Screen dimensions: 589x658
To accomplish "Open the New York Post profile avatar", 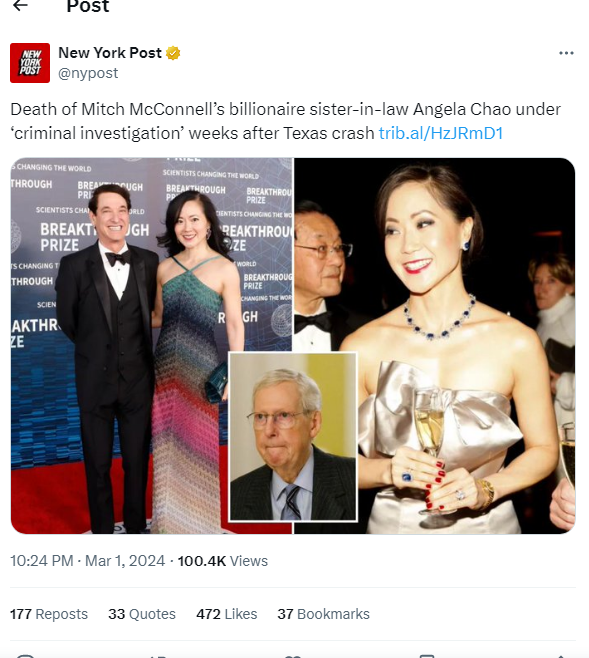I will pyautogui.click(x=30, y=63).
